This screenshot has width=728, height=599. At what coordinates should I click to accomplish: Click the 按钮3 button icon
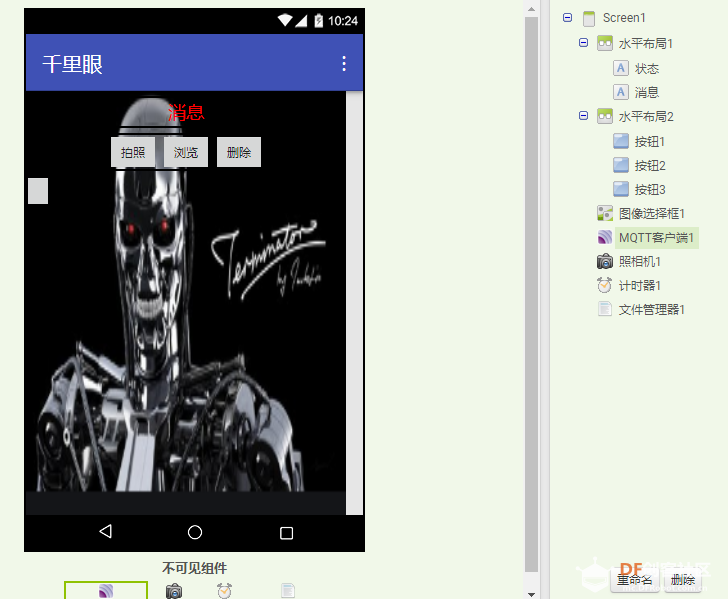tap(621, 189)
